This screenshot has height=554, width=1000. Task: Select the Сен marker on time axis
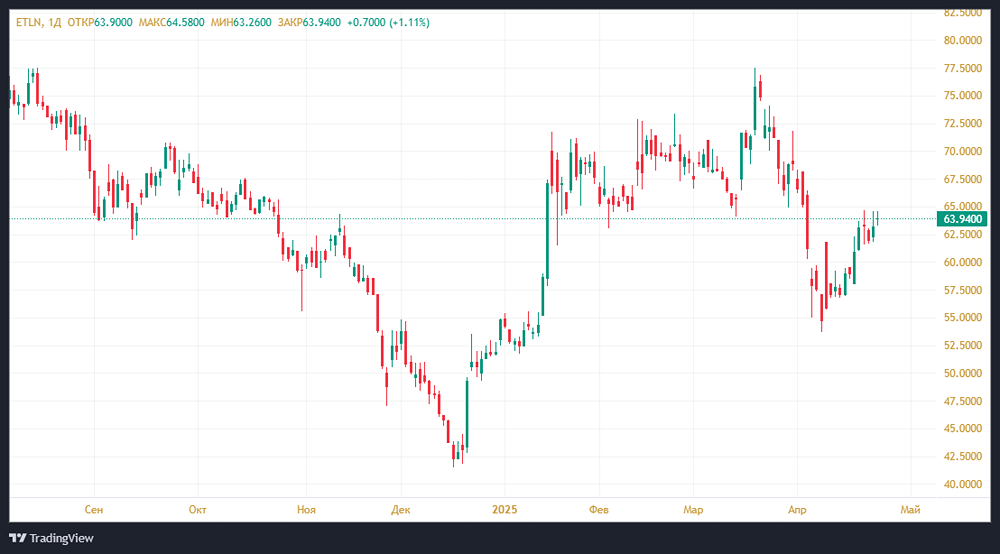tap(94, 510)
